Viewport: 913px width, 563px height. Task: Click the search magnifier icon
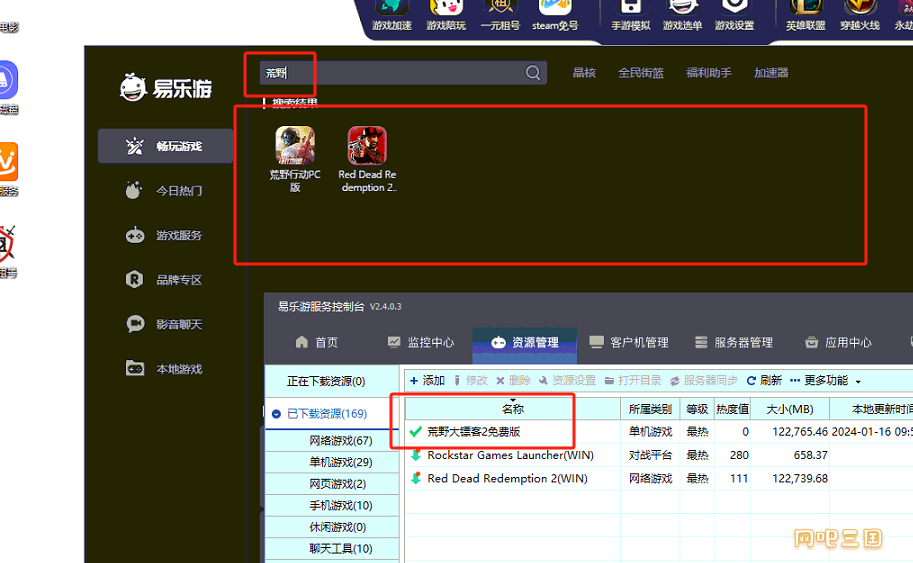click(x=533, y=73)
